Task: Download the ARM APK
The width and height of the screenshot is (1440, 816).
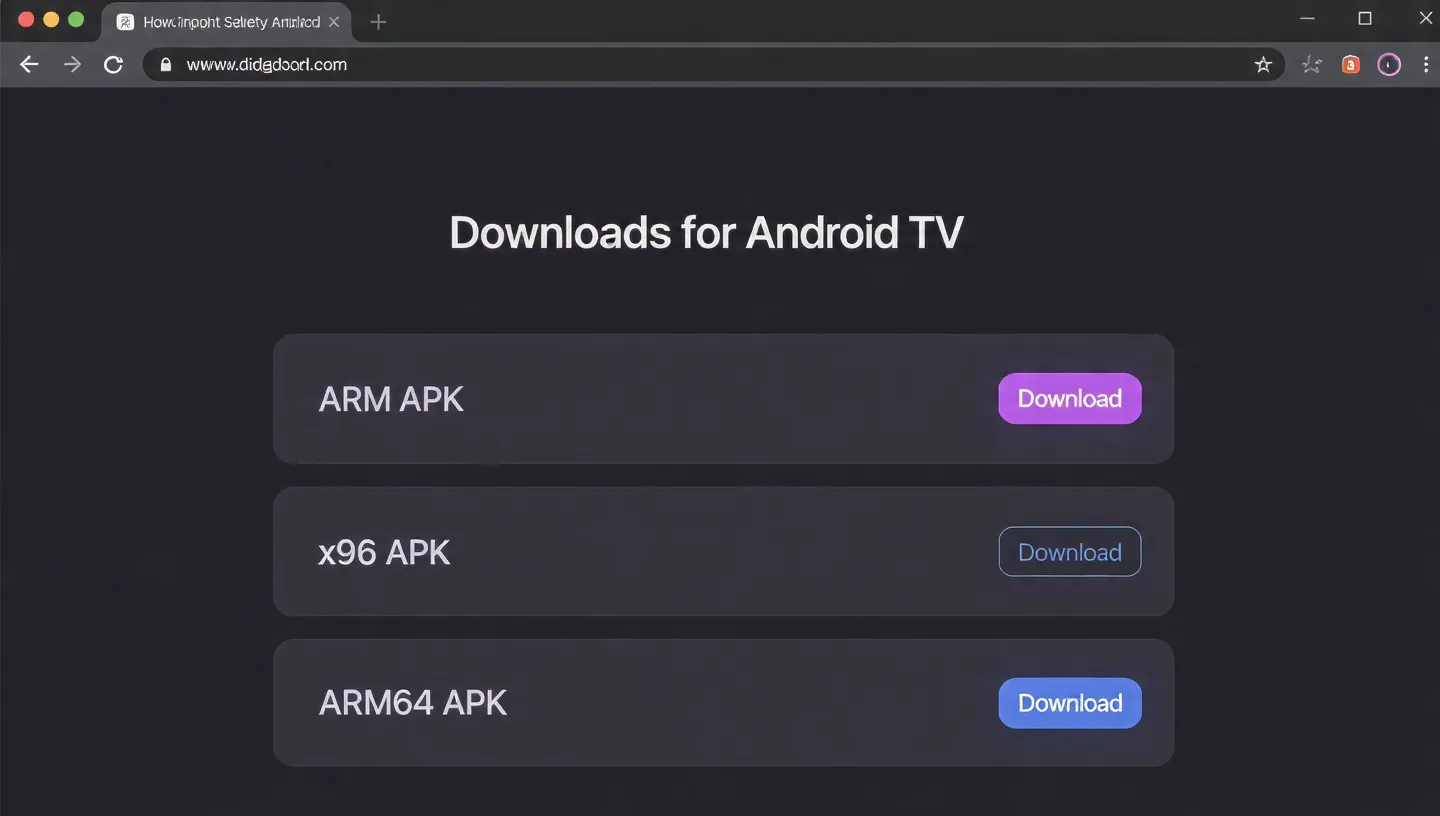Action: click(1069, 398)
